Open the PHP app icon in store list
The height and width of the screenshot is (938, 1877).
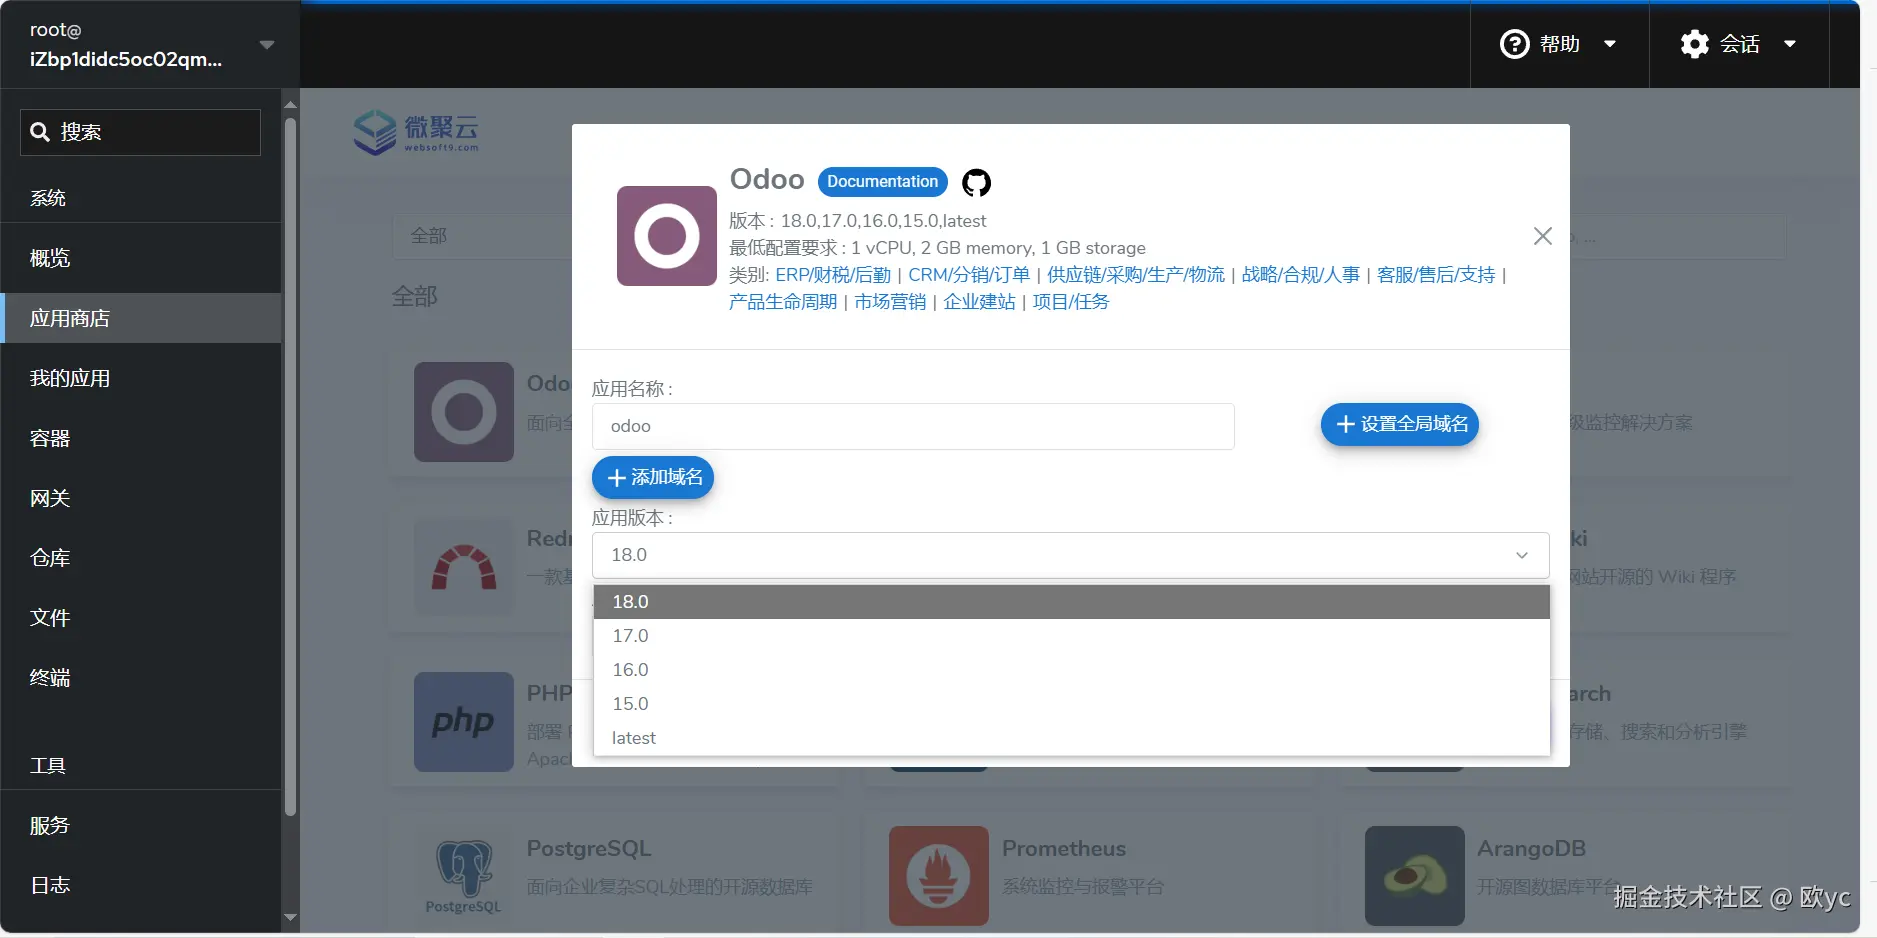click(464, 722)
